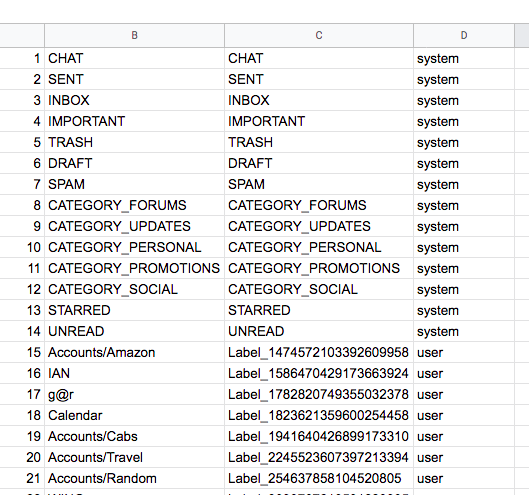Click 'system' cell in STARRED row
Screen dimensions: 529x495
click(x=464, y=310)
